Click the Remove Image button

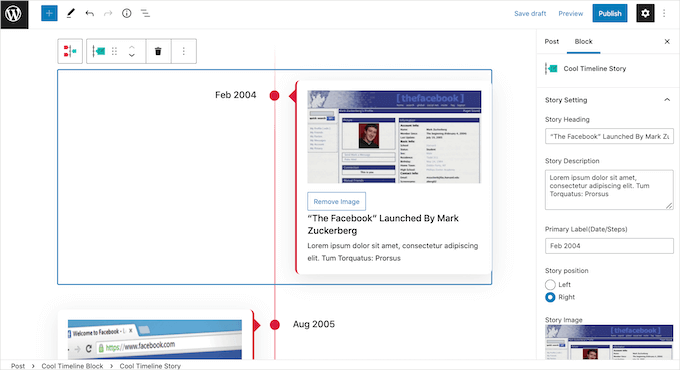(337, 201)
